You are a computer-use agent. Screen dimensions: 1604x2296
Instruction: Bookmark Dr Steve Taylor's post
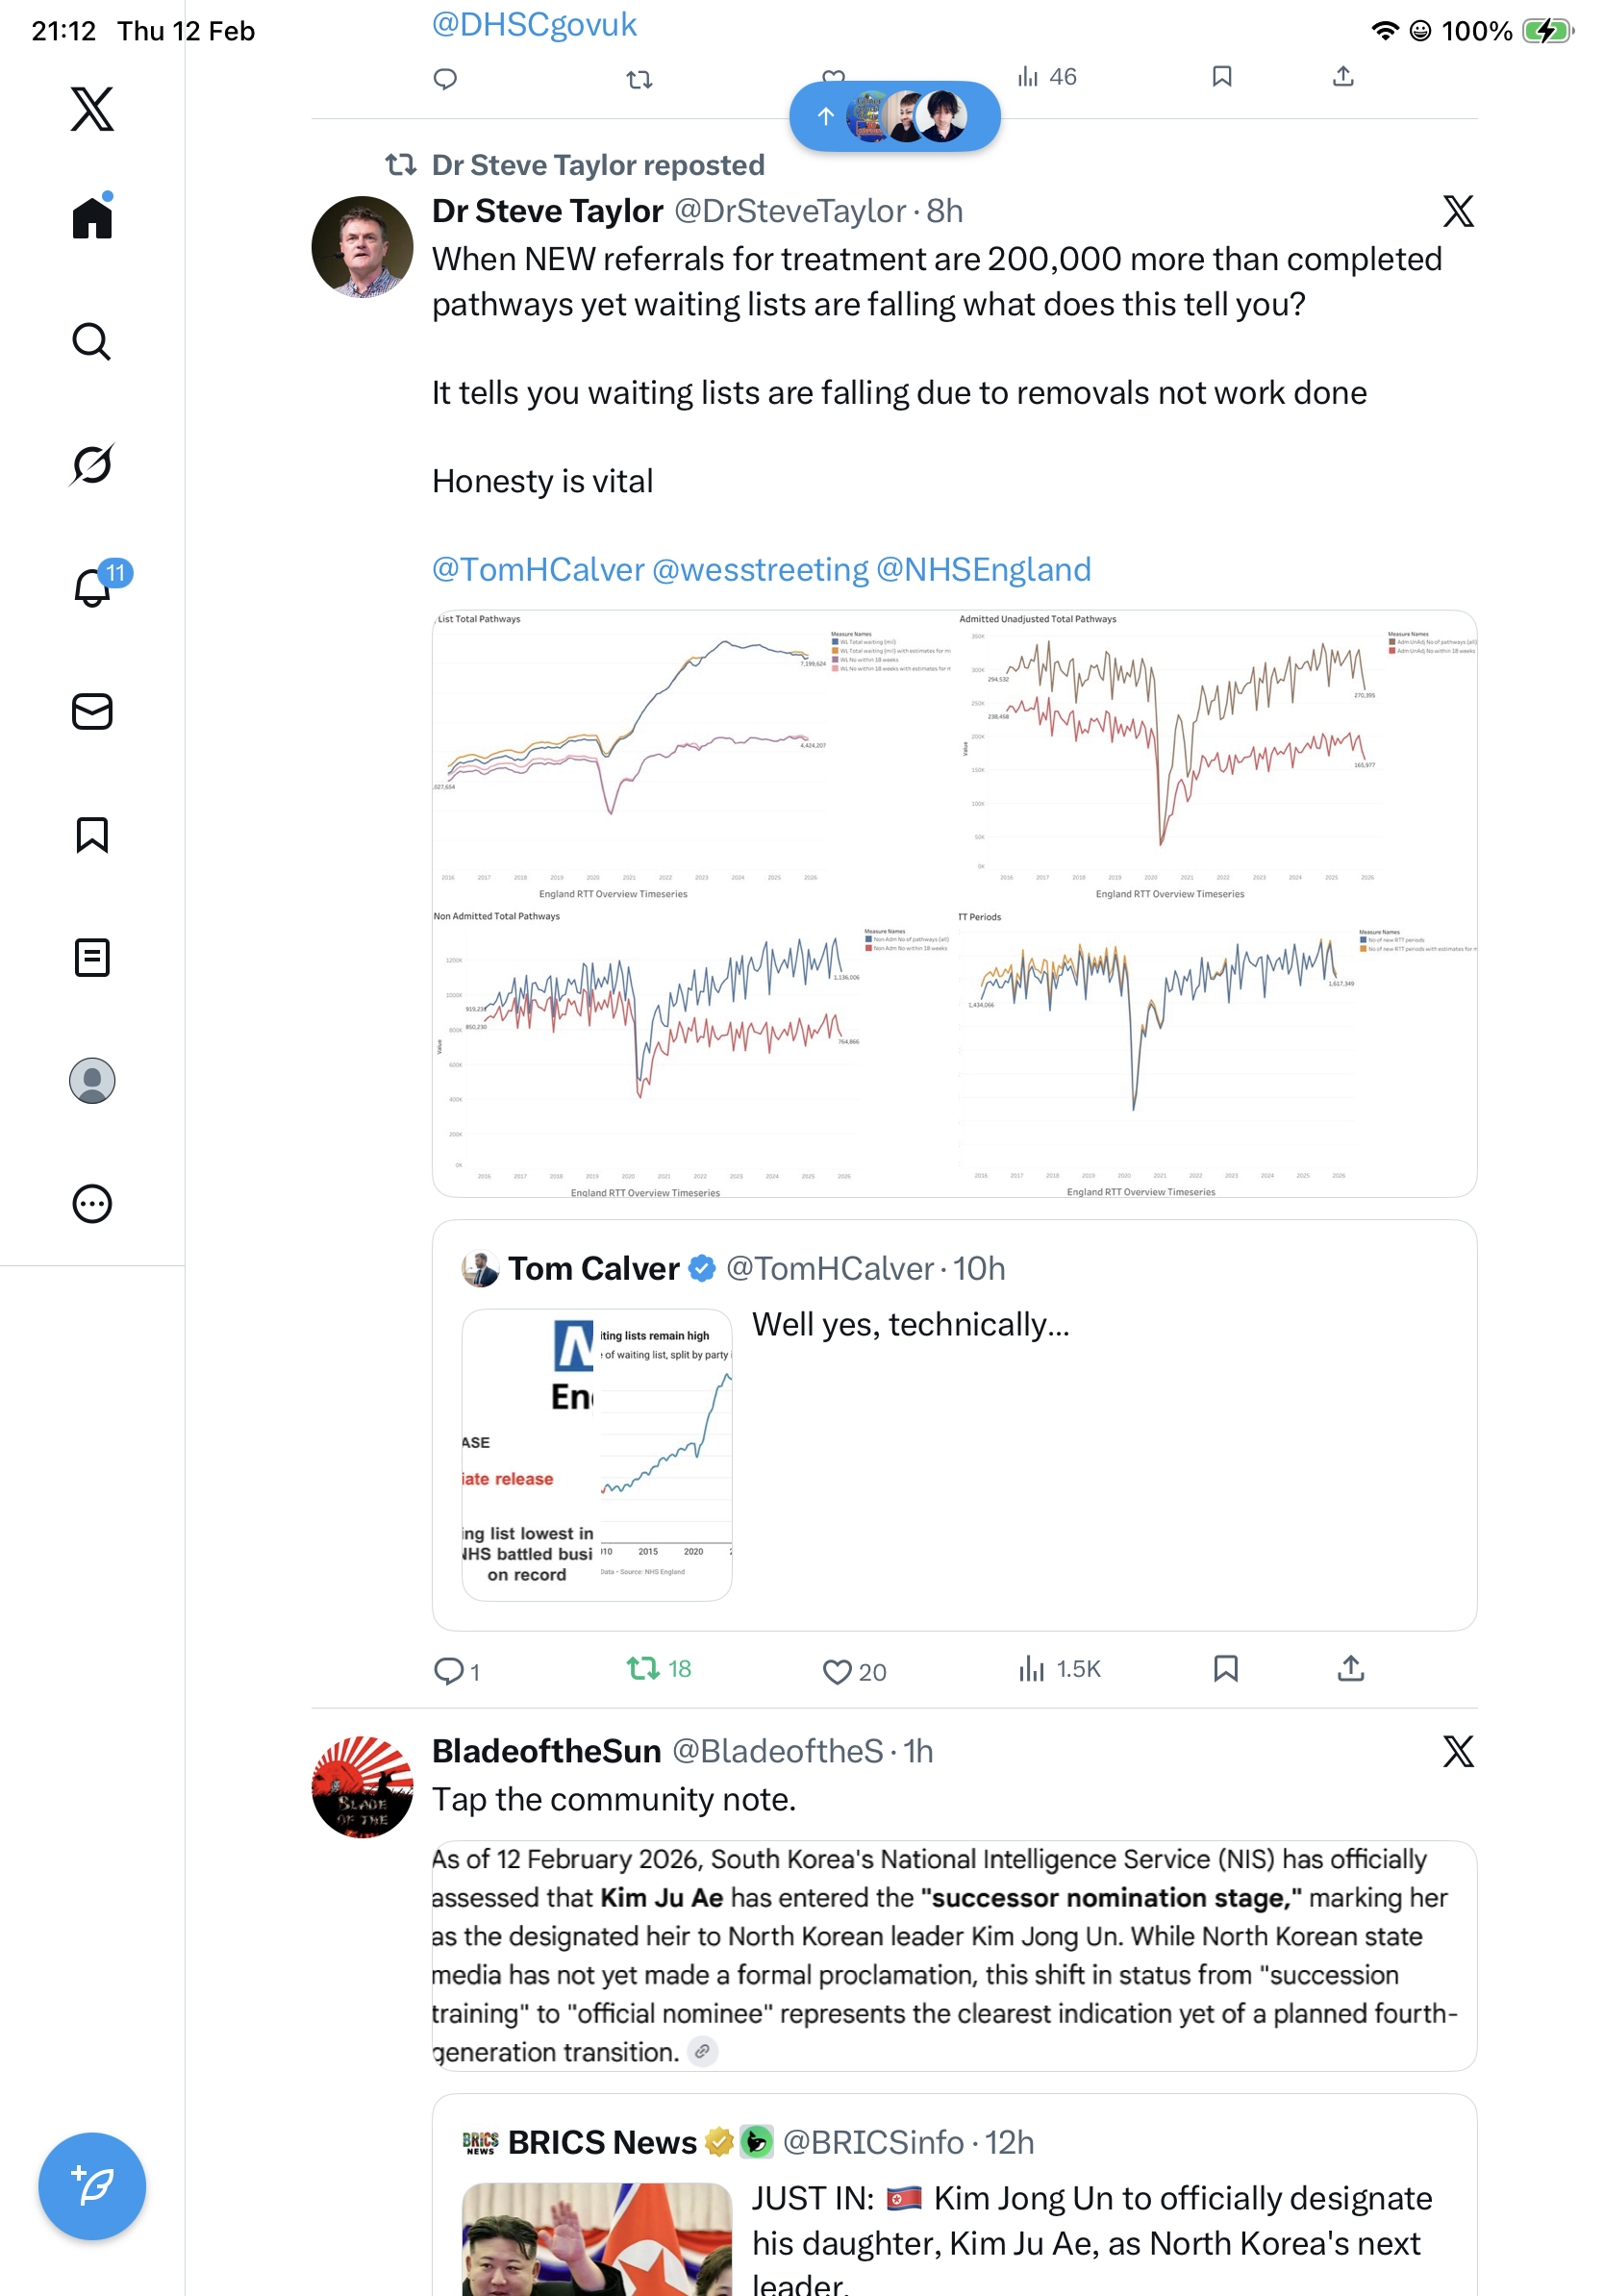(x=1225, y=1668)
